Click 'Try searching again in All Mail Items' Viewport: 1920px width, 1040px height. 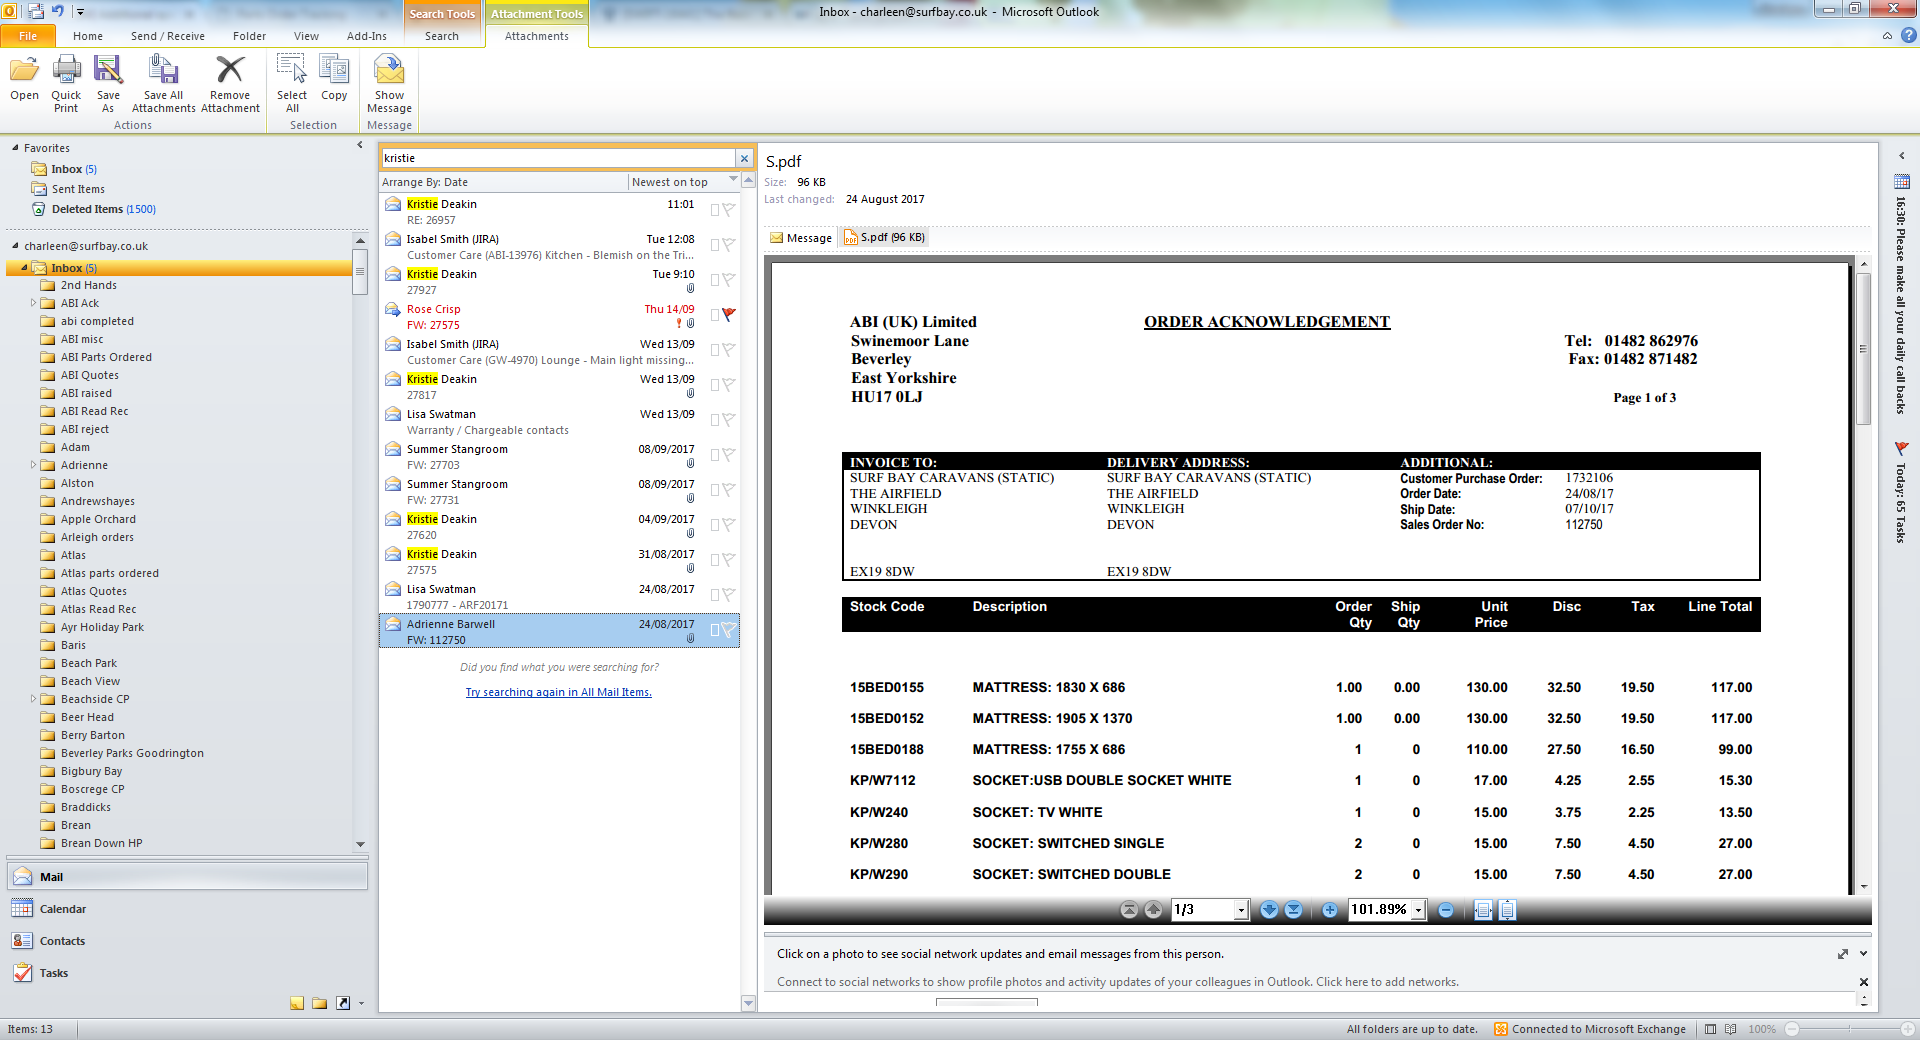pyautogui.click(x=558, y=692)
